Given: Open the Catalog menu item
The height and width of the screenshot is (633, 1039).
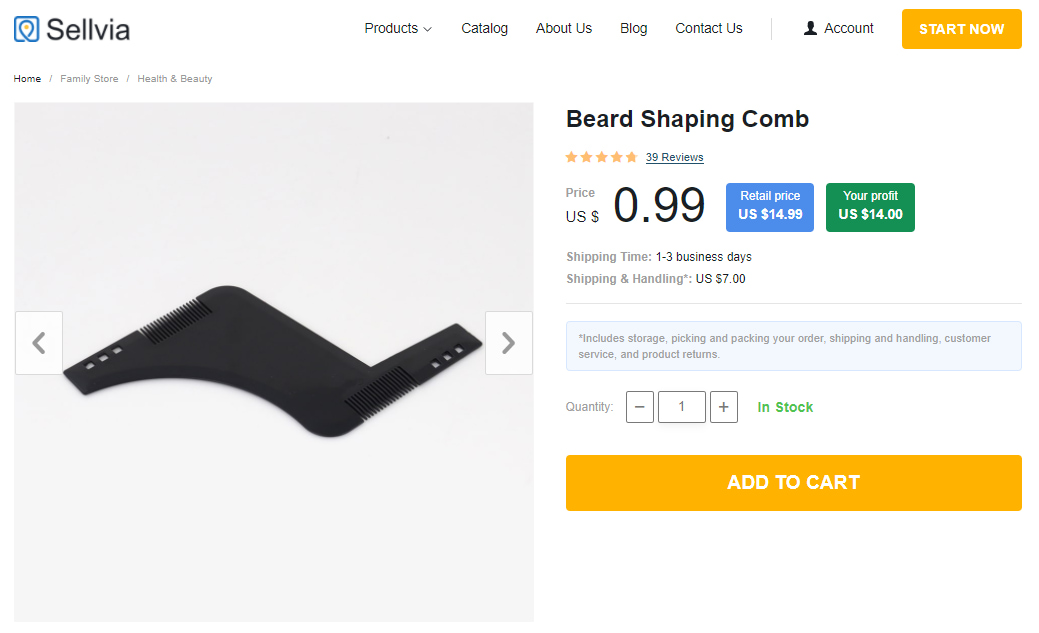Looking at the screenshot, I should [x=484, y=28].
